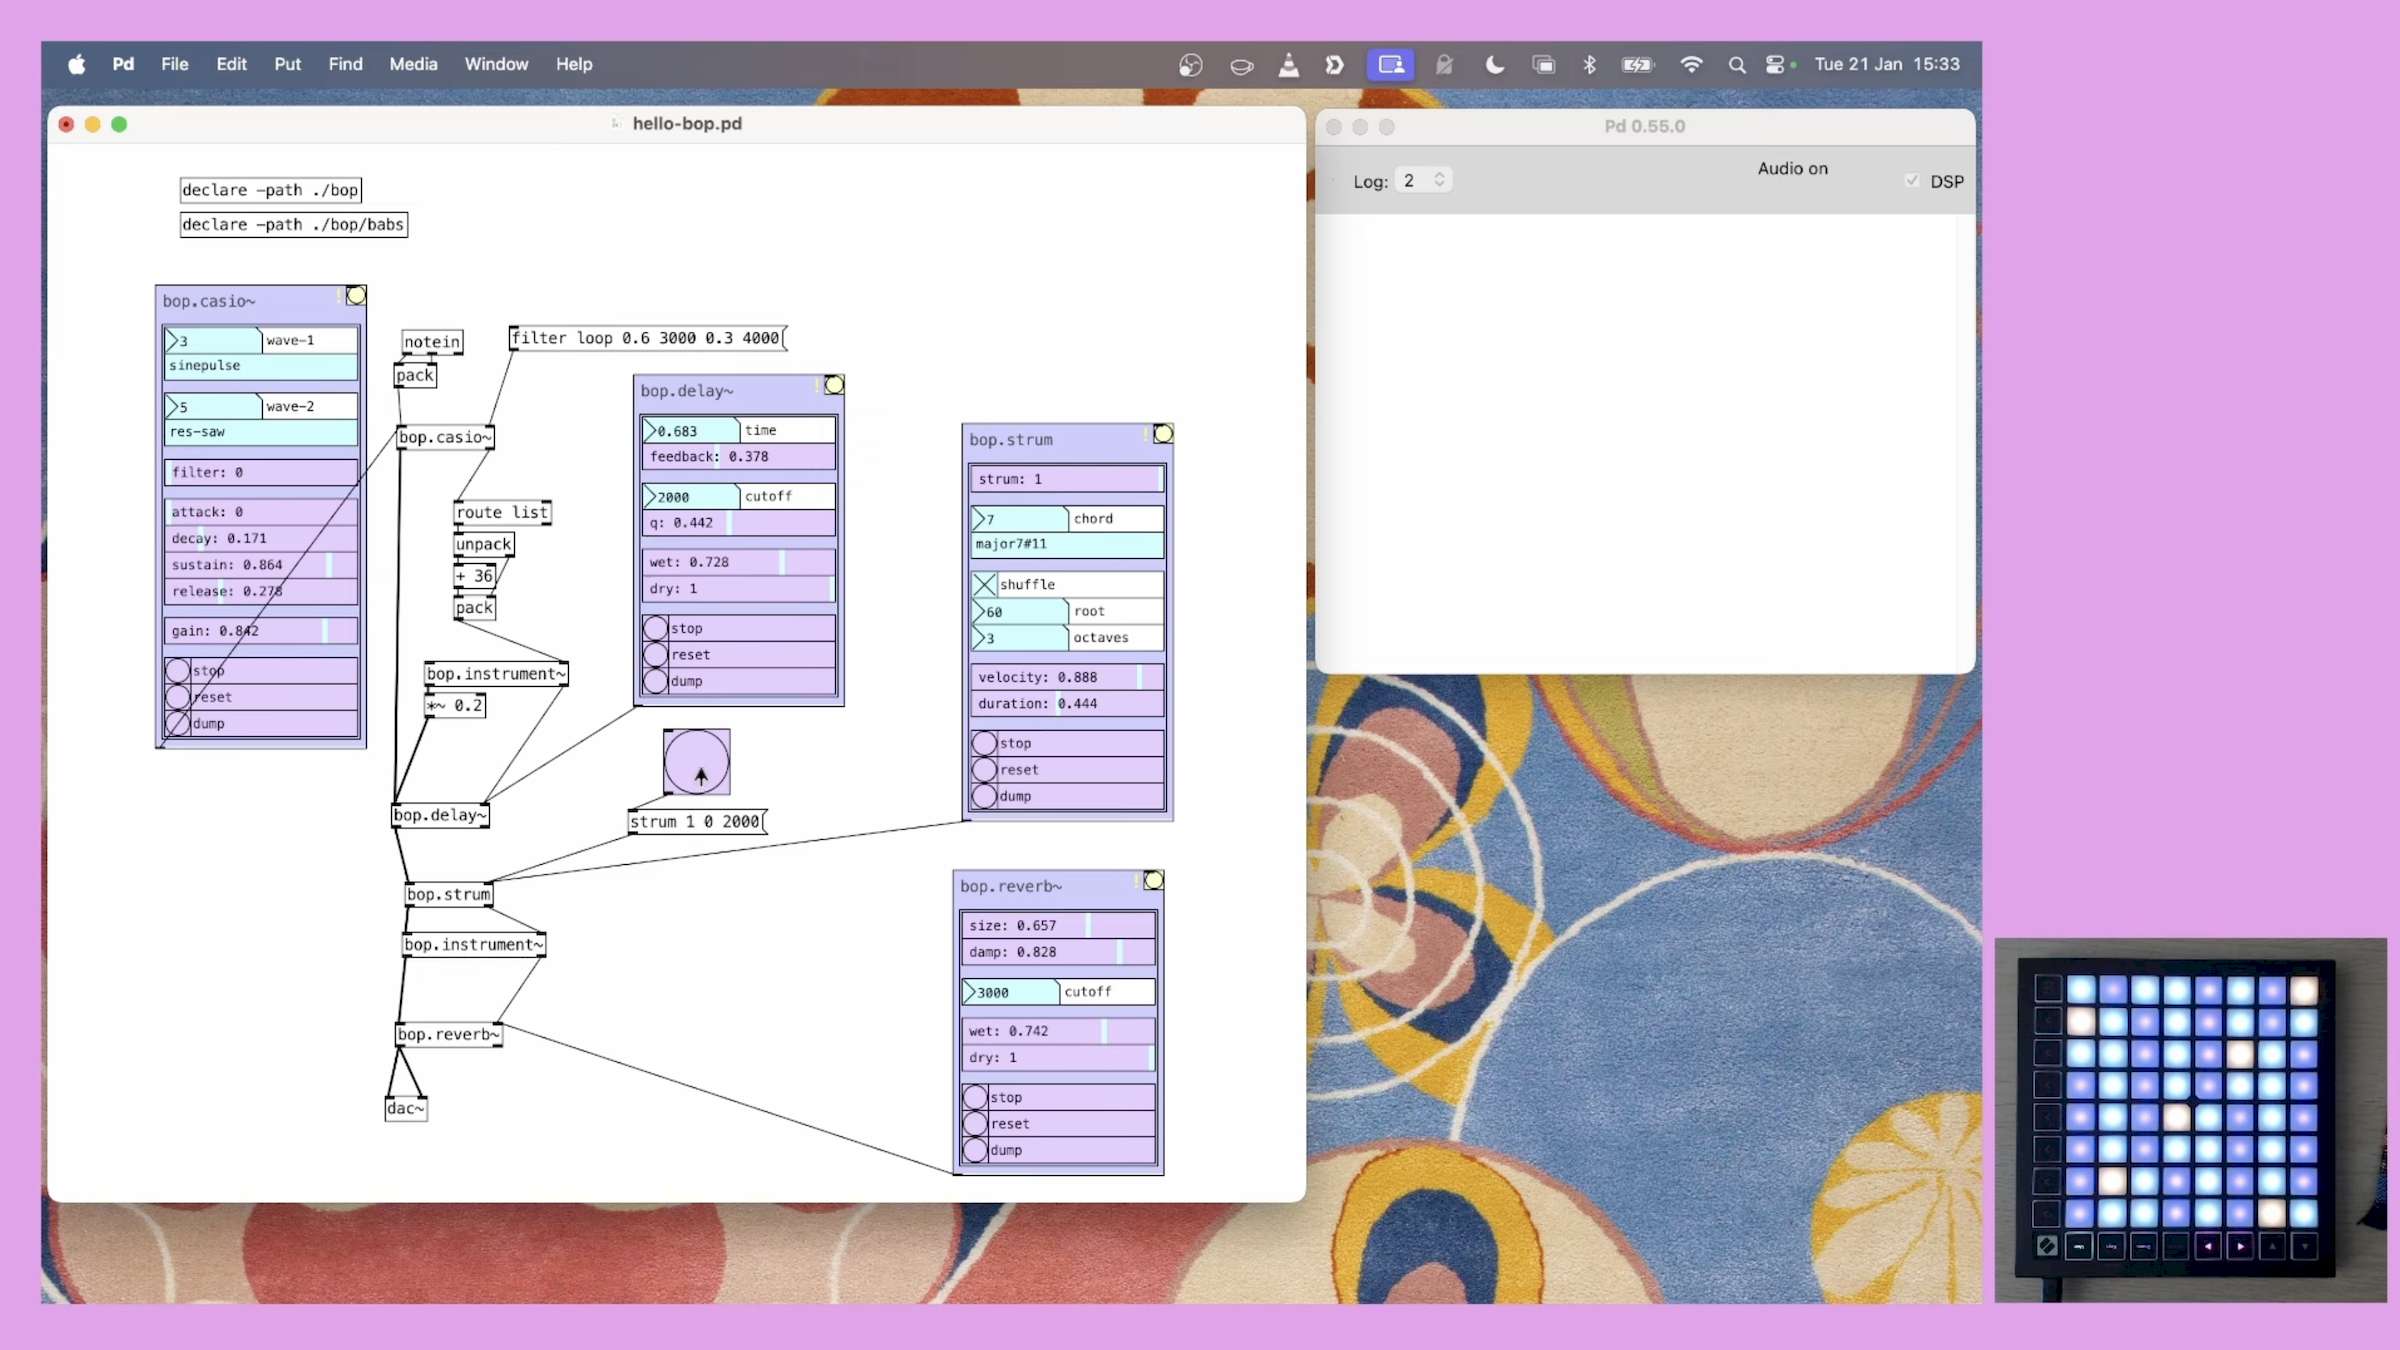Viewport: 2400px width, 1350px height.
Task: Click the reset bang in bop.casio~ panel
Action: point(178,697)
